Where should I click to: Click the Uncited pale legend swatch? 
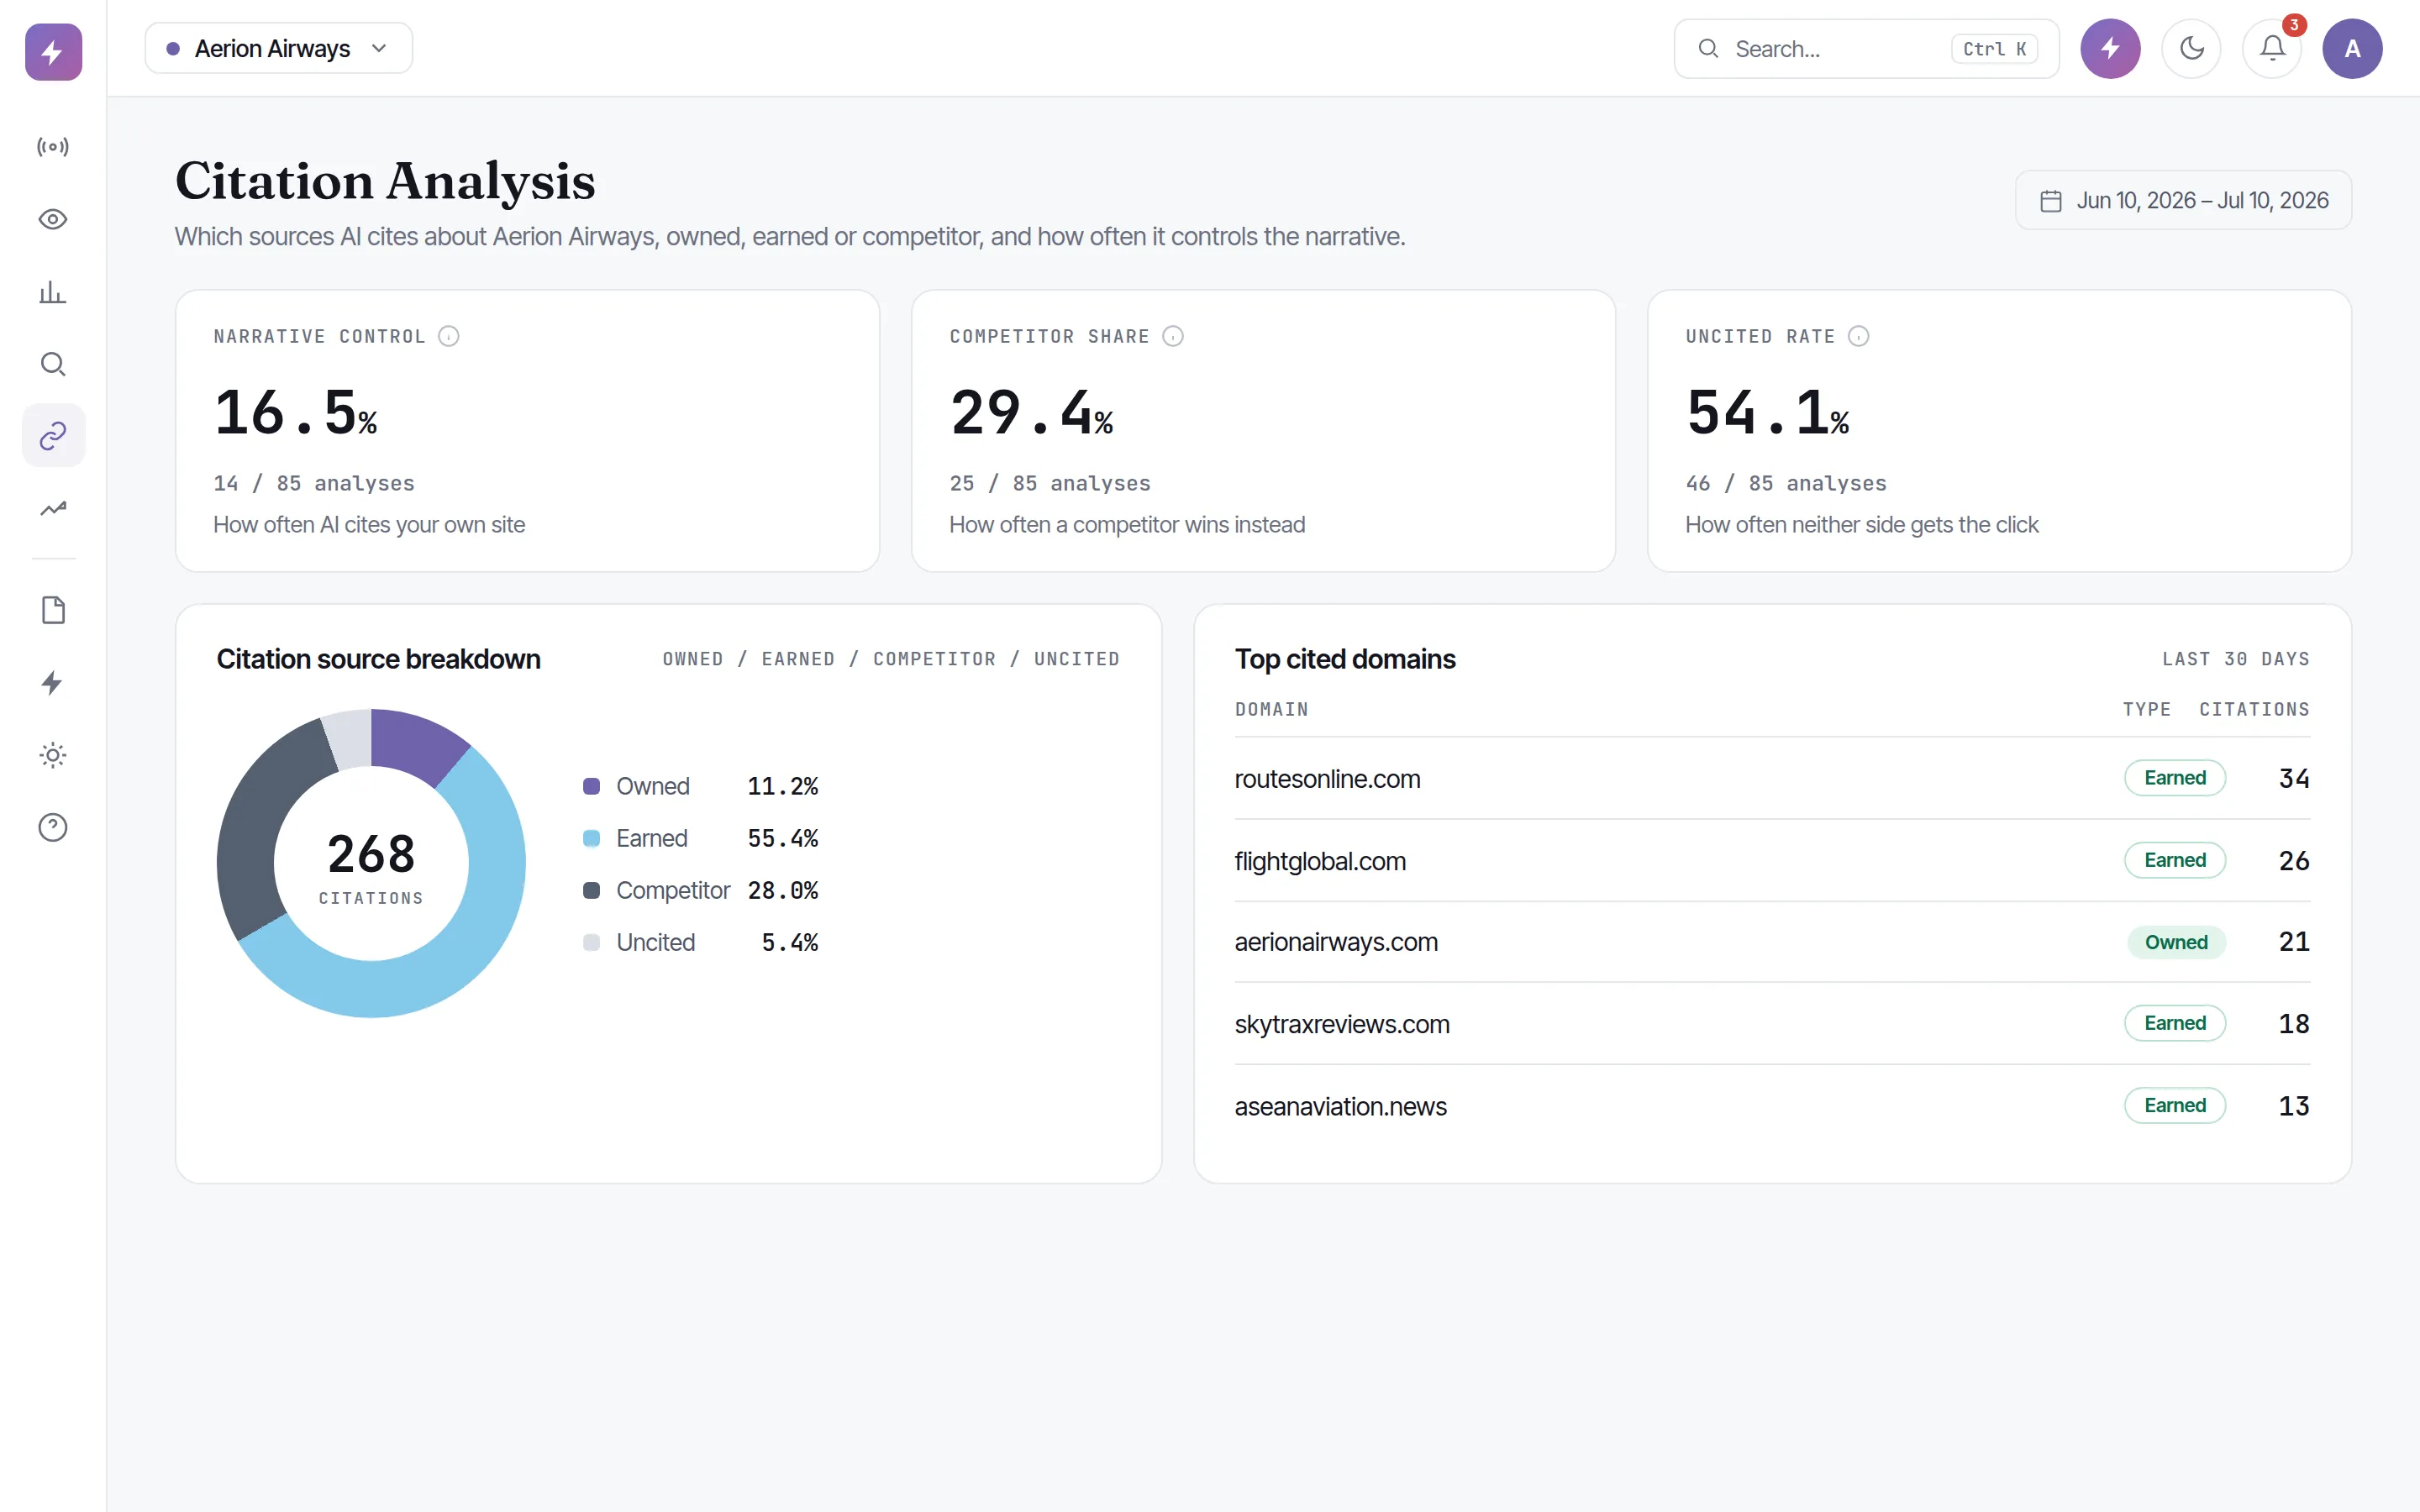coord(591,942)
